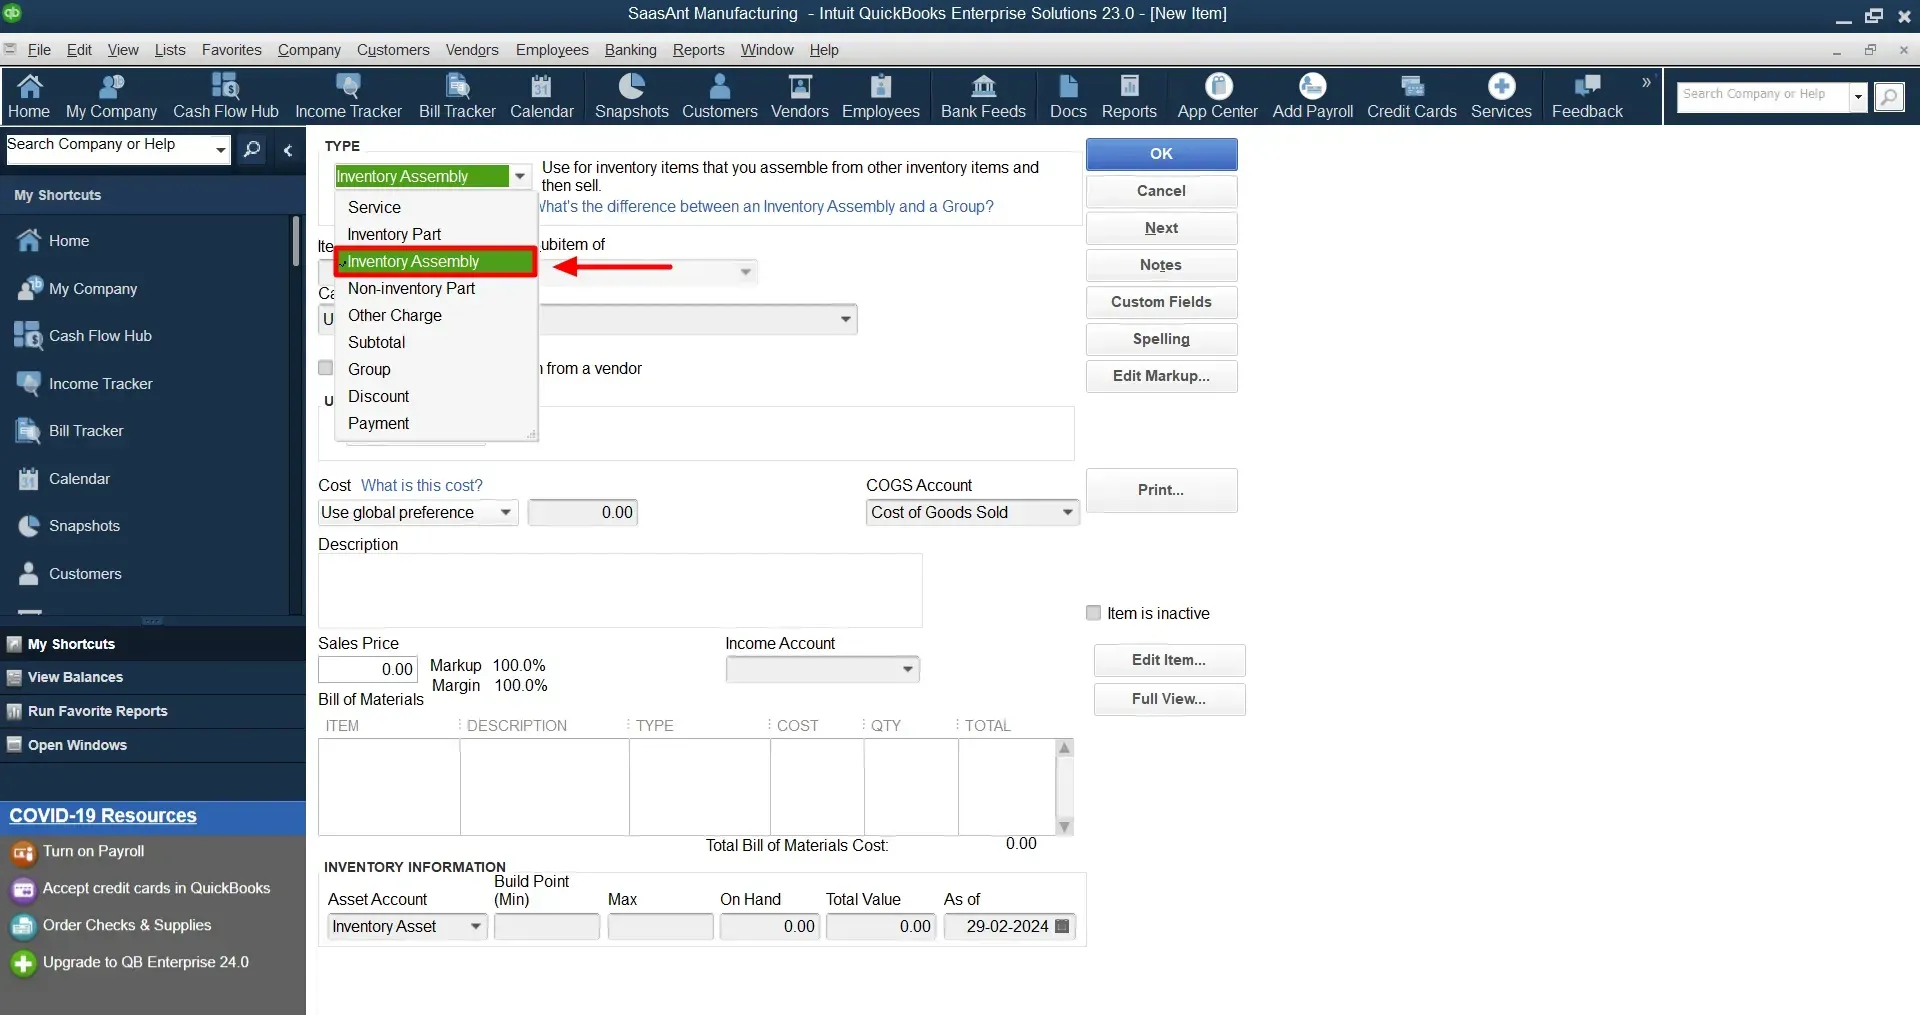1920x1015 pixels.
Task: Open the Asset Account dropdown
Action: (x=476, y=926)
